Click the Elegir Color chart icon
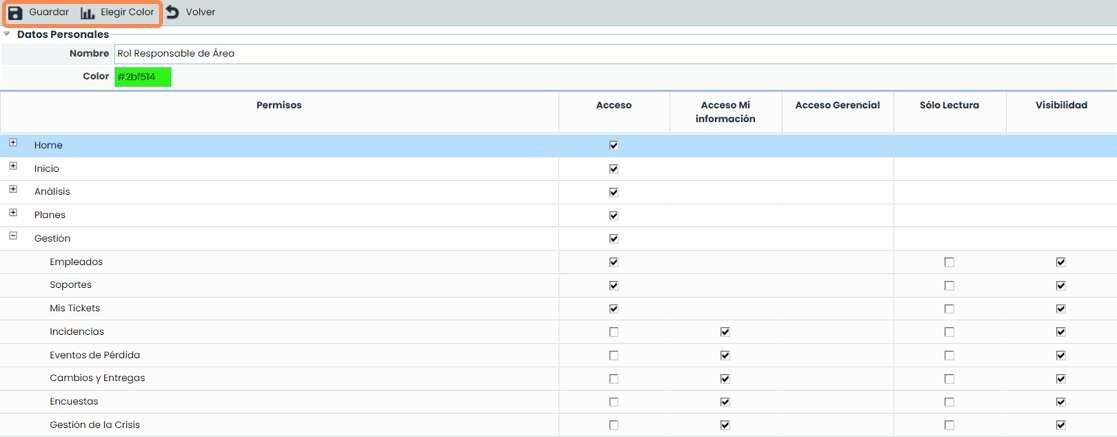Screen dimensions: 1117x437 pyautogui.click(x=88, y=13)
